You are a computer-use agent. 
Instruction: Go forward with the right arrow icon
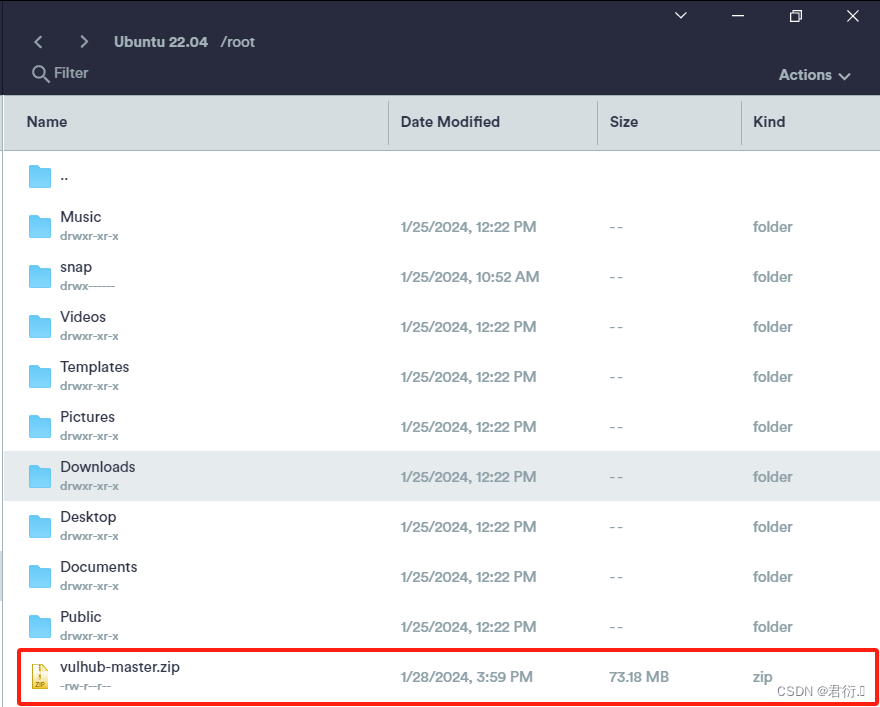[x=84, y=42]
